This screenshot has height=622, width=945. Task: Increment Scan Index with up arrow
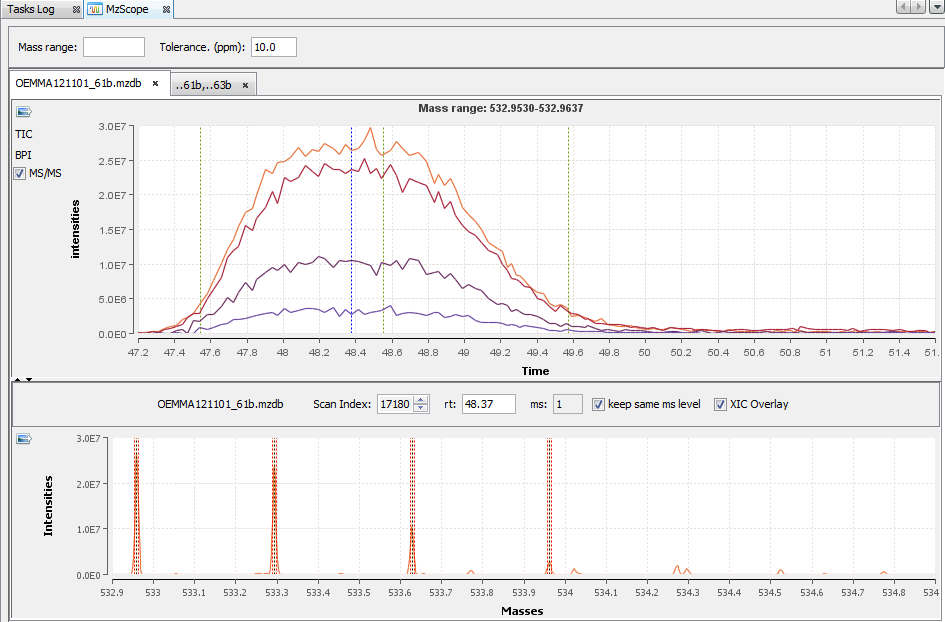(421, 400)
